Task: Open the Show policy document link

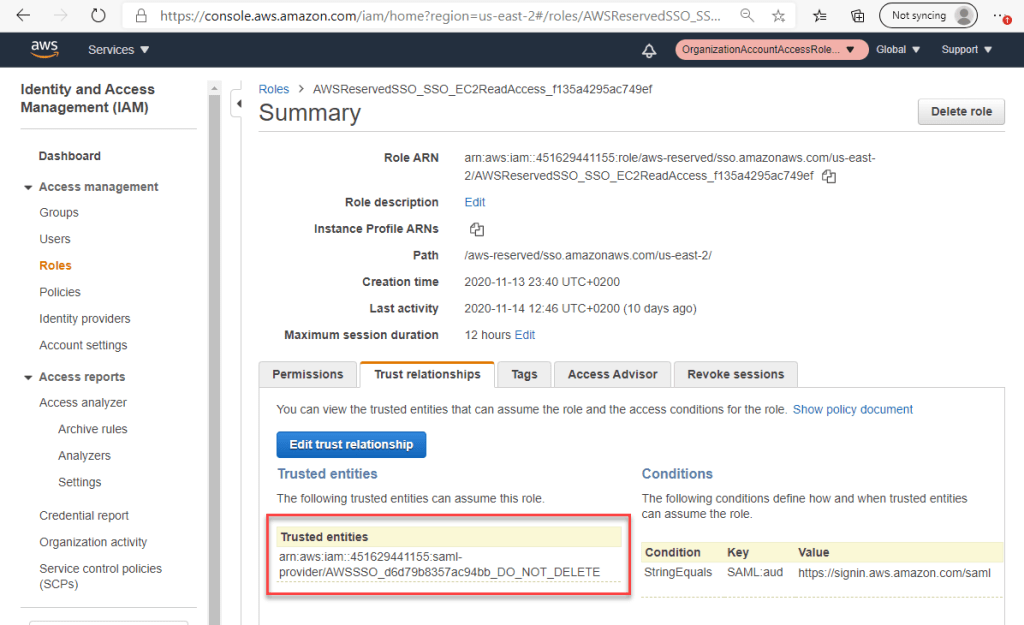Action: click(x=852, y=409)
